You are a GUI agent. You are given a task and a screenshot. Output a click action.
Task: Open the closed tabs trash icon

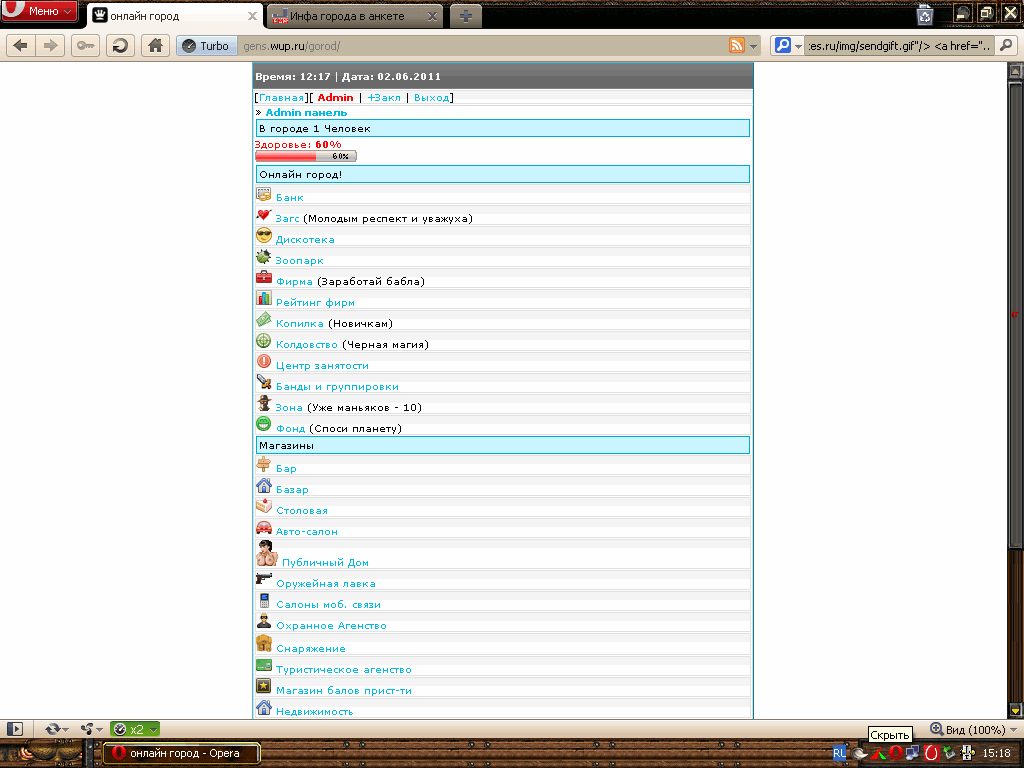(925, 14)
